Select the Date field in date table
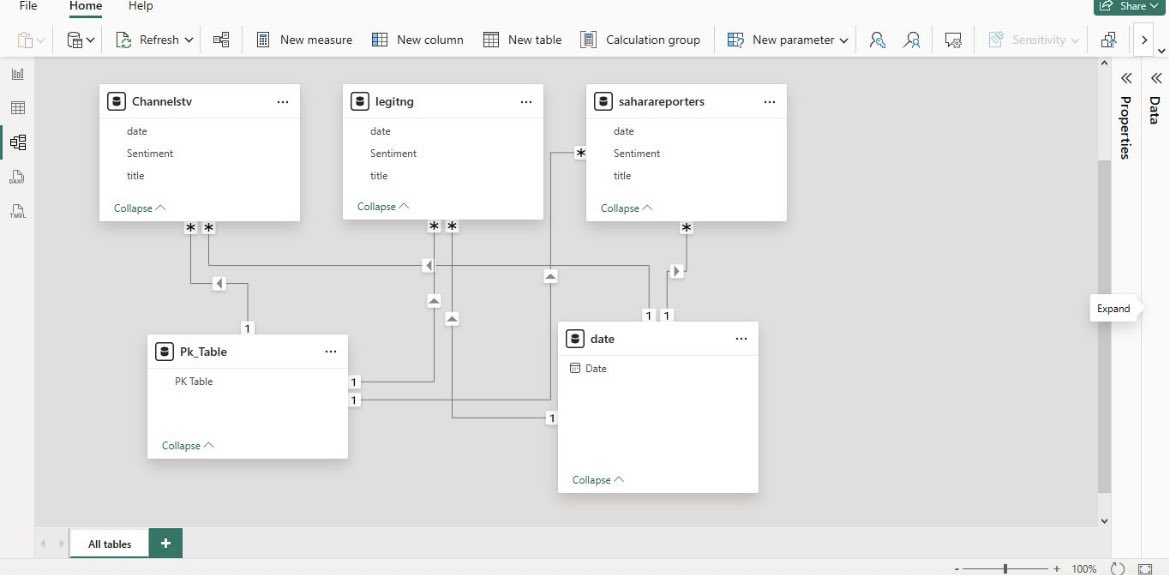This screenshot has height=575, width=1169. click(596, 368)
